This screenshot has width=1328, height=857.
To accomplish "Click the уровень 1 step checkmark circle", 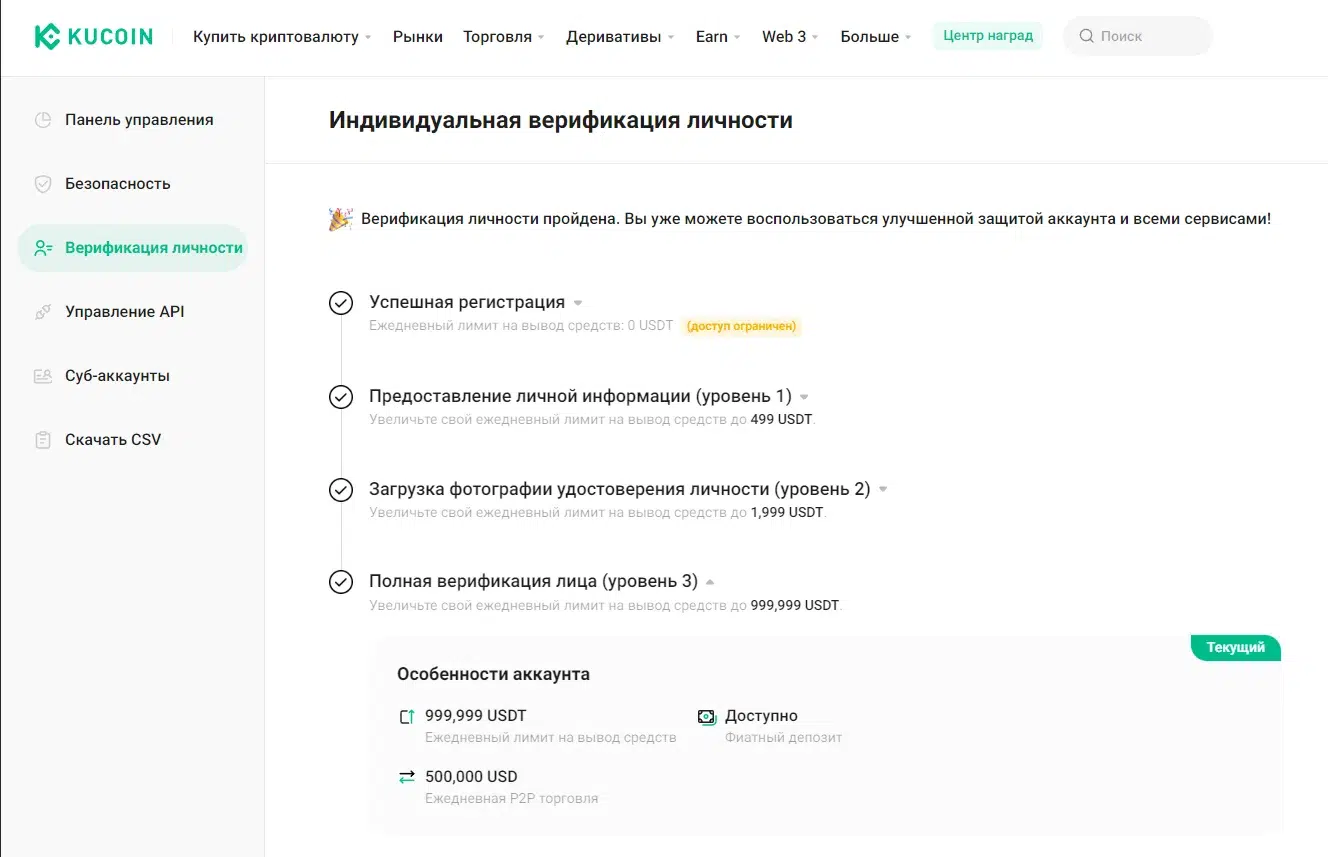I will (341, 397).
